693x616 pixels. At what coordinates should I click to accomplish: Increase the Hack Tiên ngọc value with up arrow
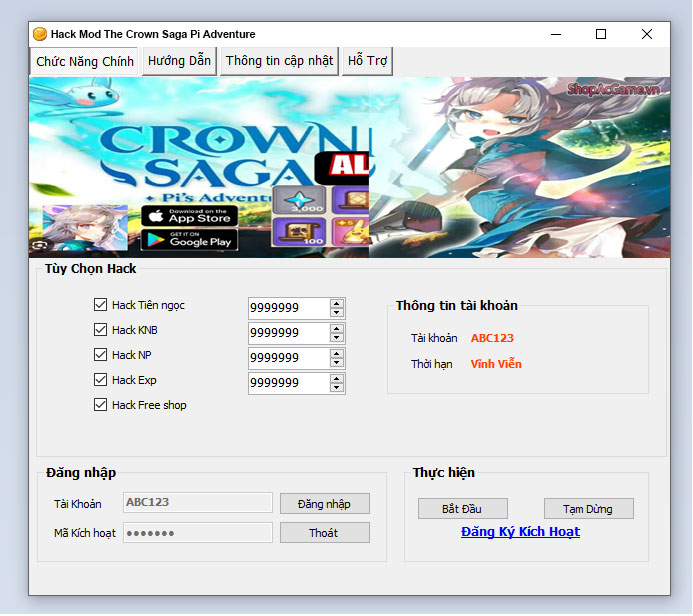pyautogui.click(x=337, y=304)
